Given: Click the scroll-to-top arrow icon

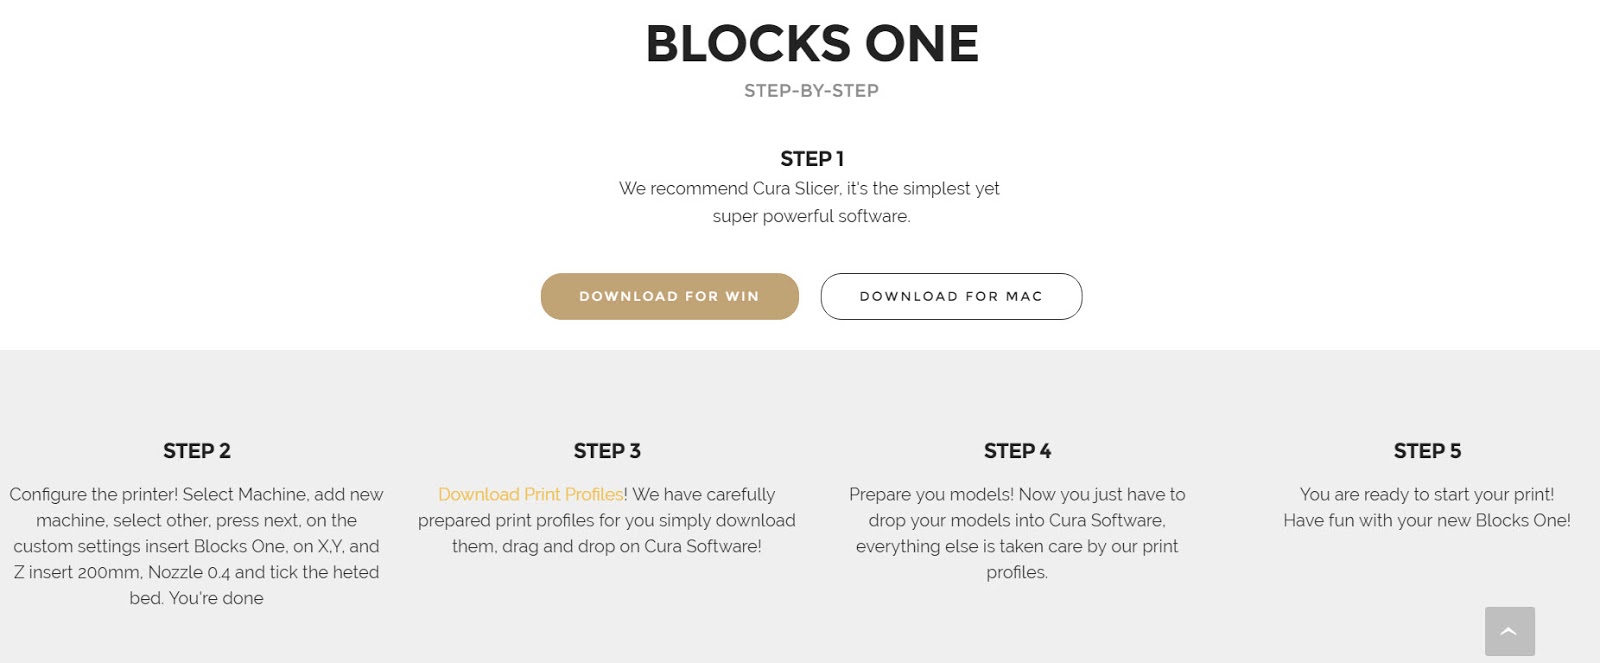Looking at the screenshot, I should pos(1509,631).
